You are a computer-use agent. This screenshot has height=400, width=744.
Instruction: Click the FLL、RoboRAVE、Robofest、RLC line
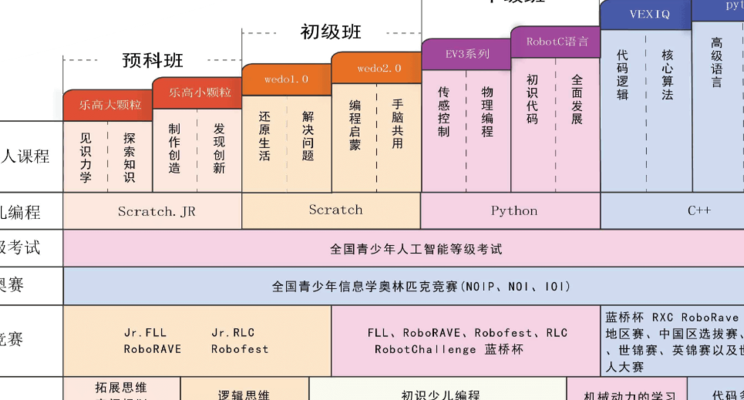click(x=467, y=333)
